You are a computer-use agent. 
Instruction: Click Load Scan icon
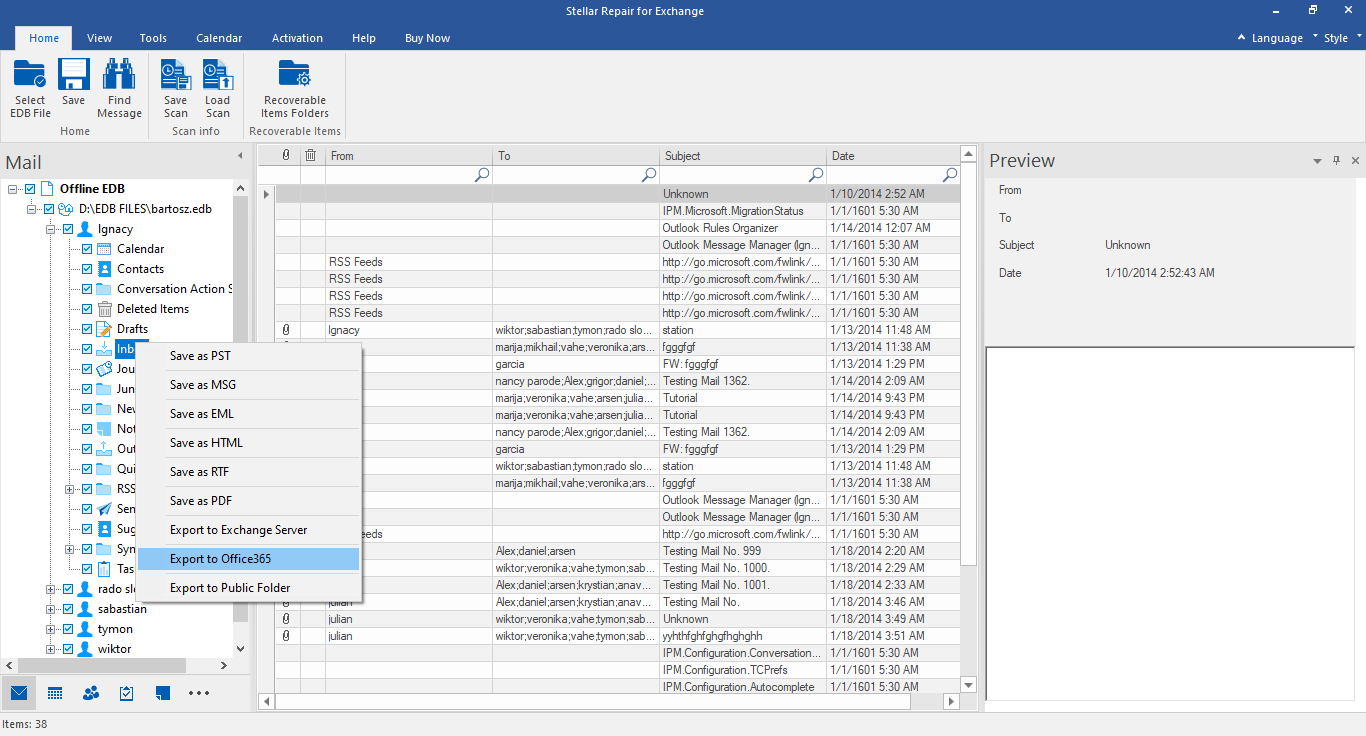tap(218, 89)
